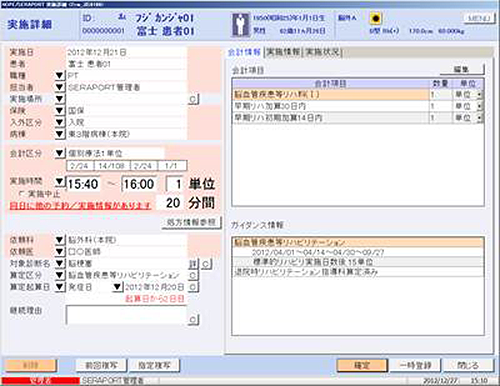Open the 算定区分 dropdown arrow
500x386 pixels.
click(x=59, y=275)
